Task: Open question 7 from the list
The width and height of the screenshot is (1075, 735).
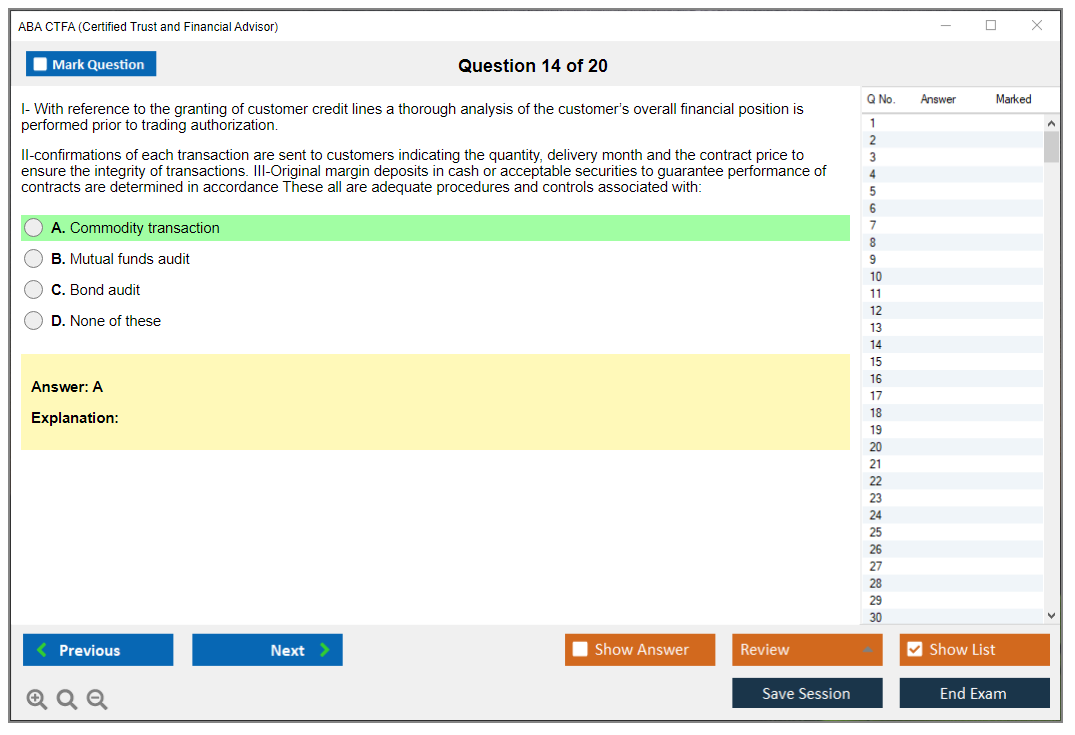Action: [x=873, y=225]
